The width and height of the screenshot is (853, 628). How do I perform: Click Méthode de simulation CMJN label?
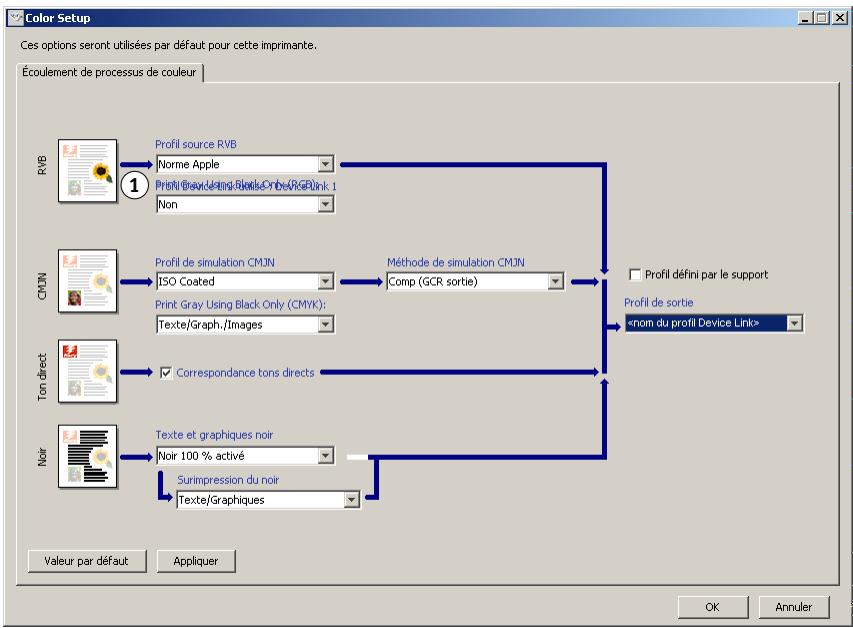pos(456,262)
